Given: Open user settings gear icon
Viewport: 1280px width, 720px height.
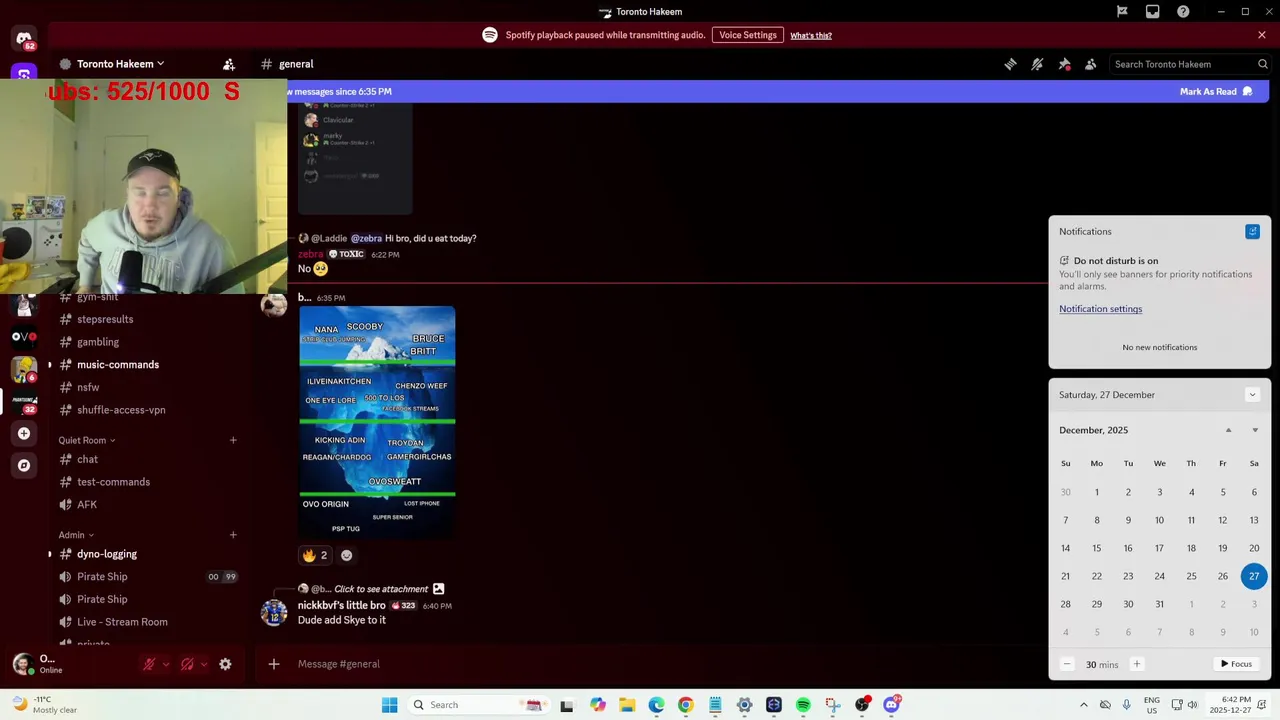Looking at the screenshot, I should (225, 664).
